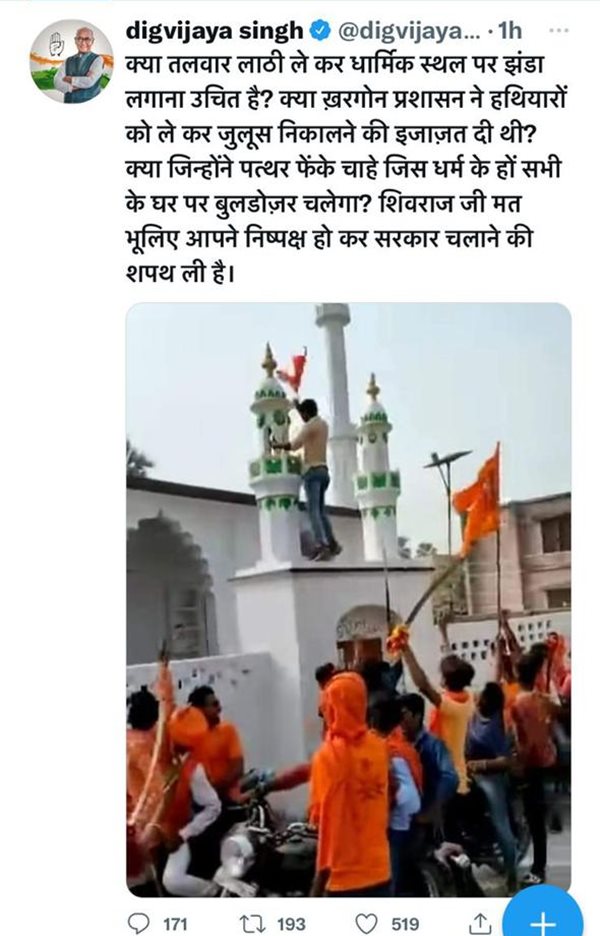Click the Hindi tweet text body
Screen dimensions: 600x936
coord(345,168)
